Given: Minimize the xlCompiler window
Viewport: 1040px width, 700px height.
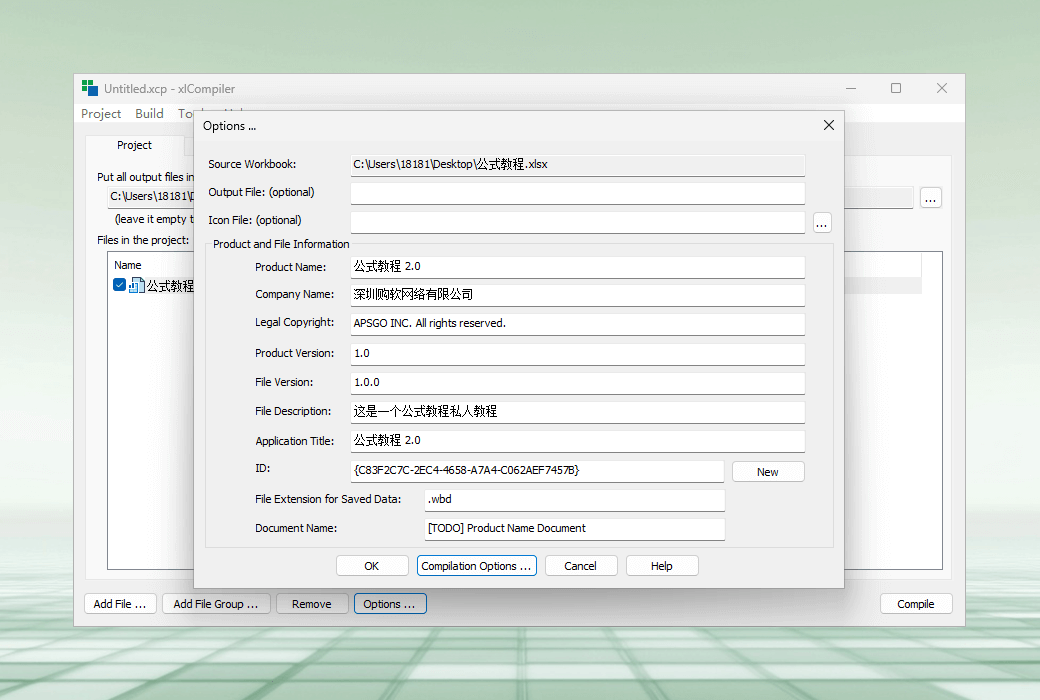Looking at the screenshot, I should coord(851,88).
